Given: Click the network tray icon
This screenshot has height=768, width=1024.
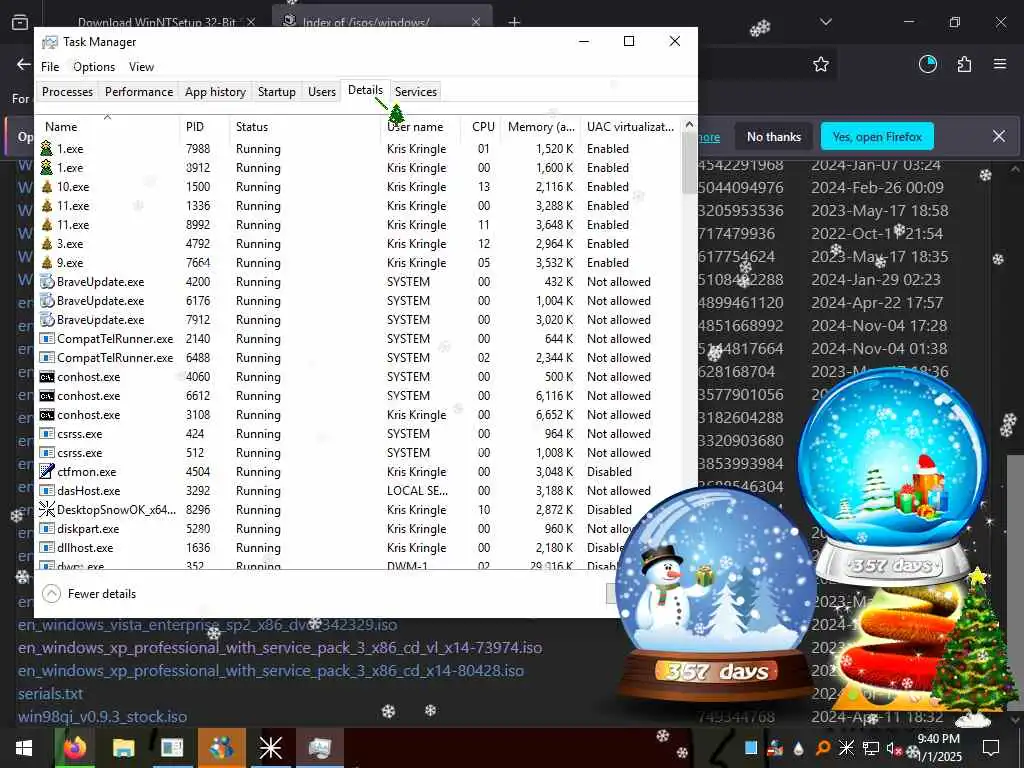Looking at the screenshot, I should [871, 748].
